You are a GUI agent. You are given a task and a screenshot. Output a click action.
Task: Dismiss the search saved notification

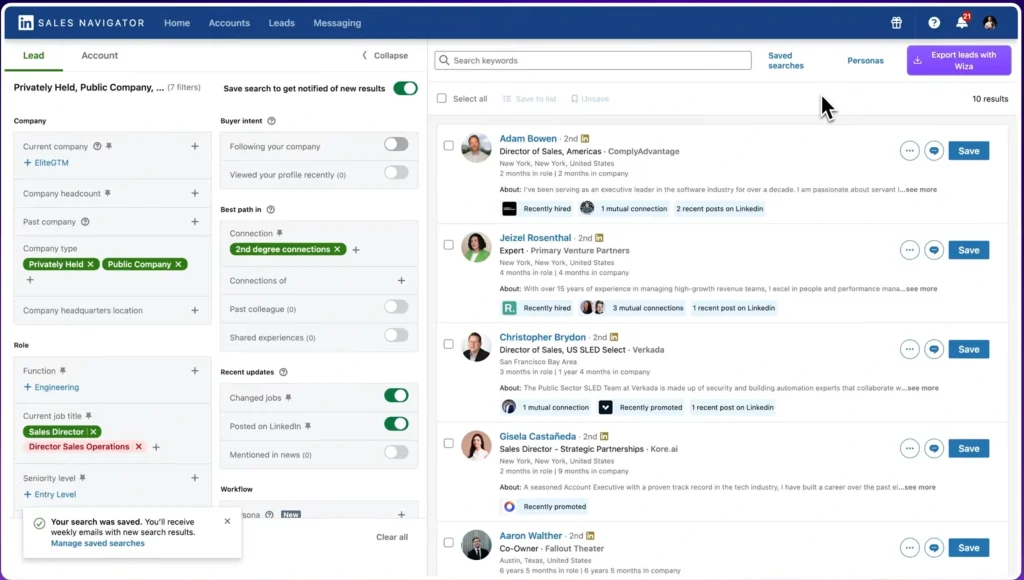coord(227,521)
